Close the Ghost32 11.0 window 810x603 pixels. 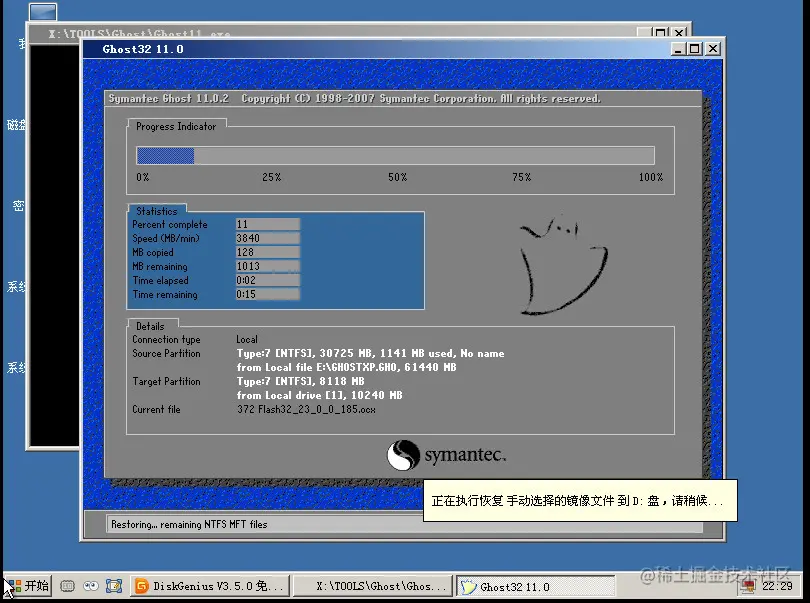(x=713, y=49)
